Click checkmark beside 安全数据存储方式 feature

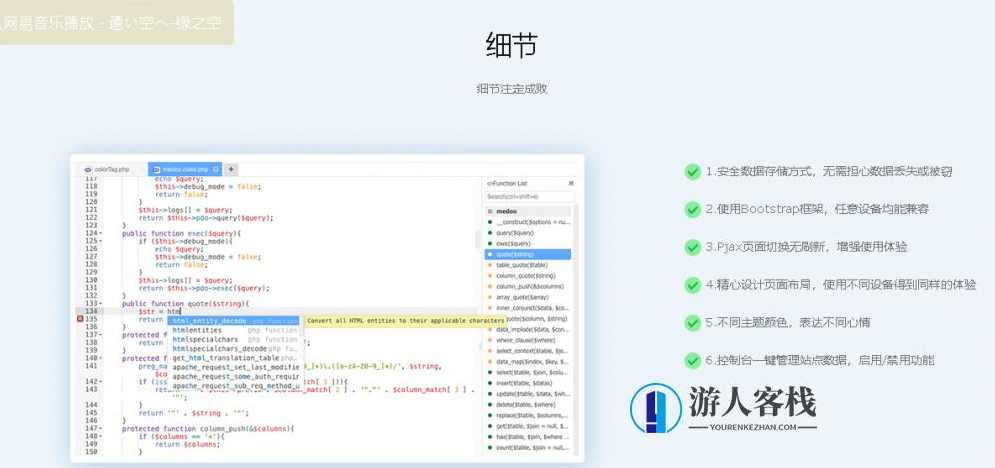coord(692,171)
